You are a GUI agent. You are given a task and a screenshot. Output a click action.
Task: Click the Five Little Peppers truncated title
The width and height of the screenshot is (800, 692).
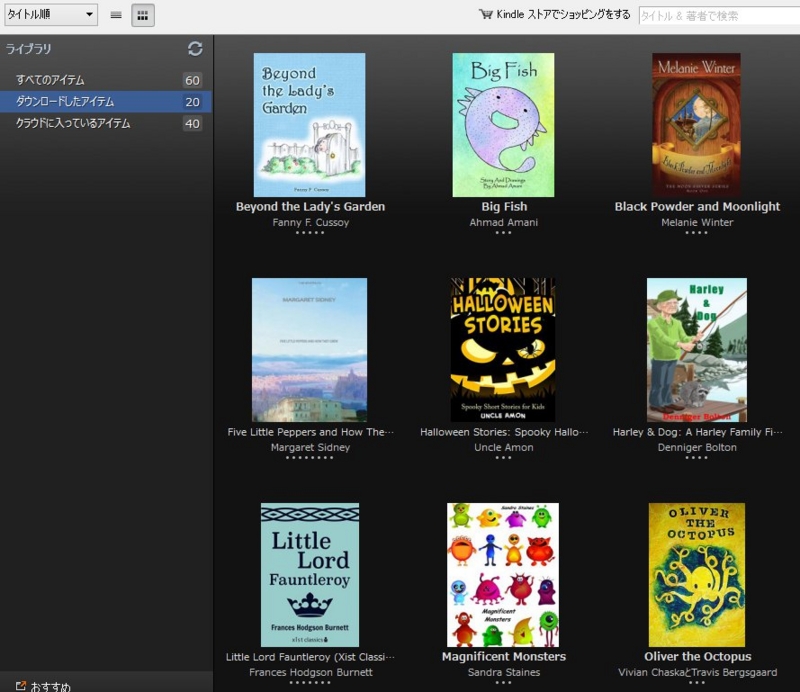point(311,432)
